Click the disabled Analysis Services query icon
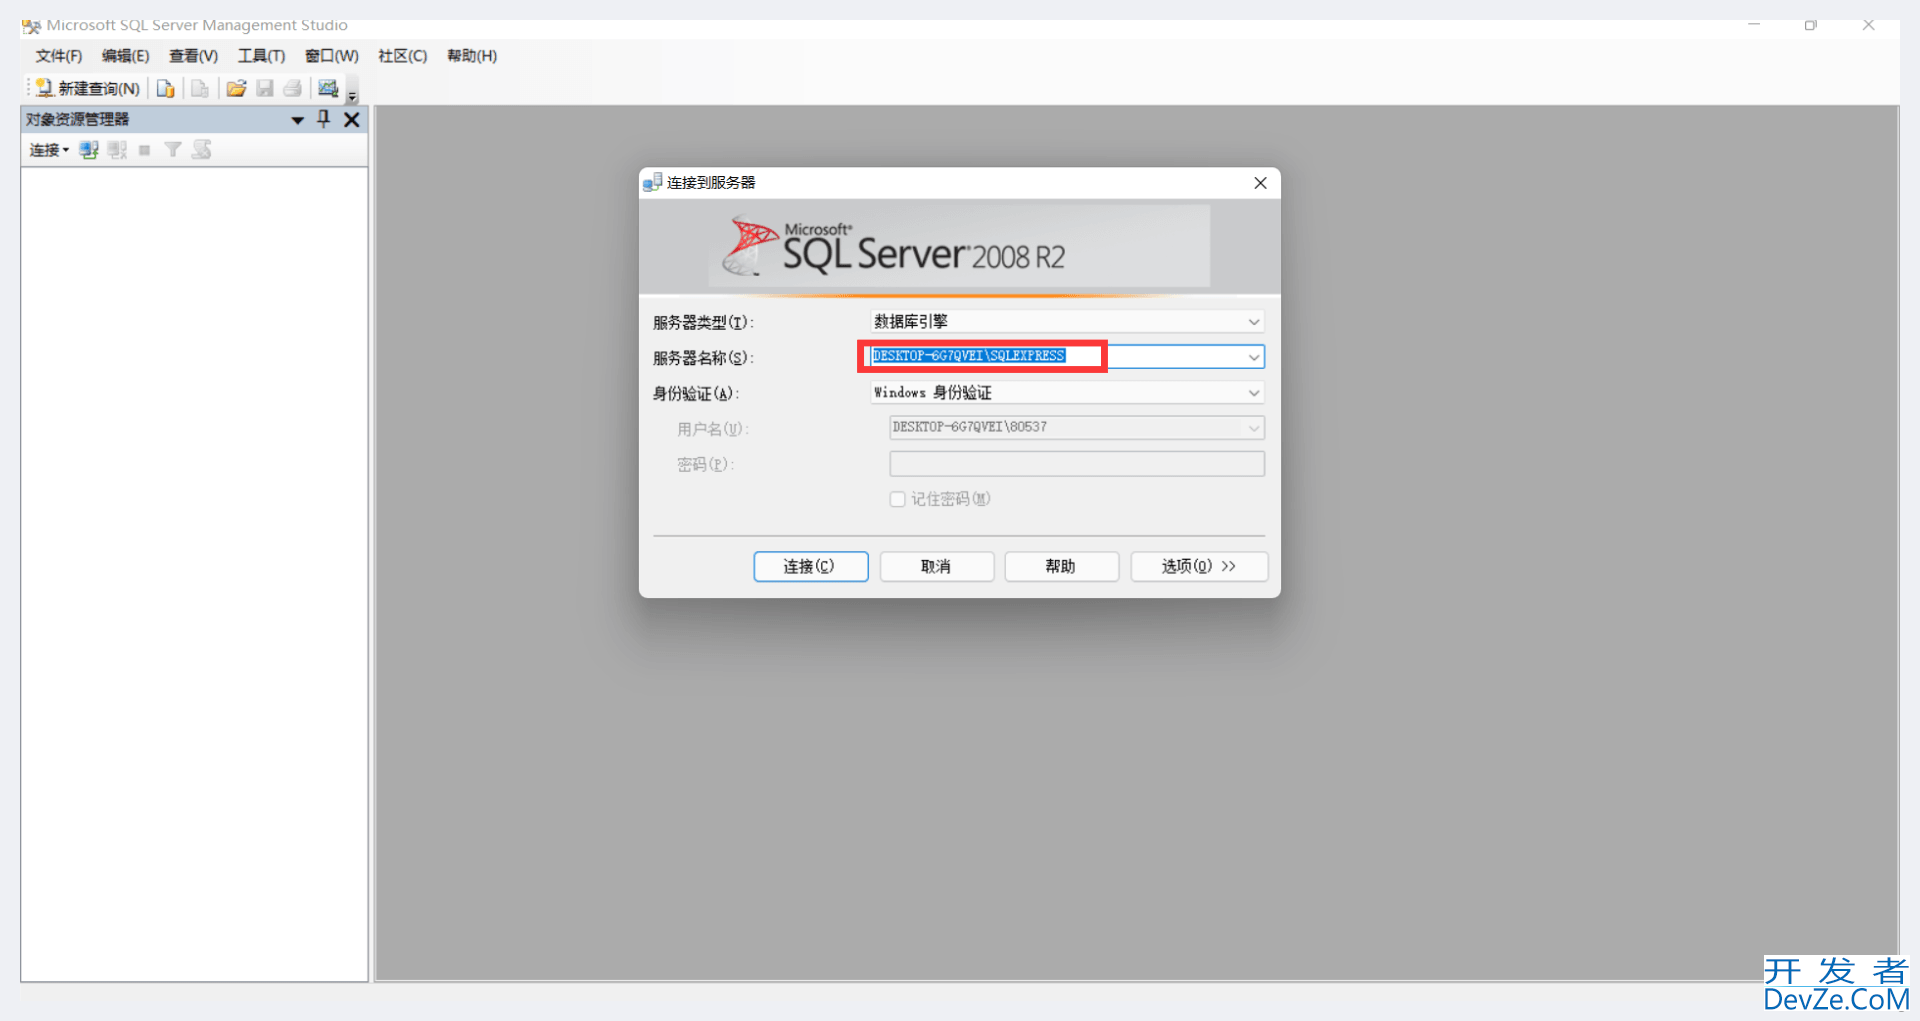The image size is (1920, 1021). [200, 89]
